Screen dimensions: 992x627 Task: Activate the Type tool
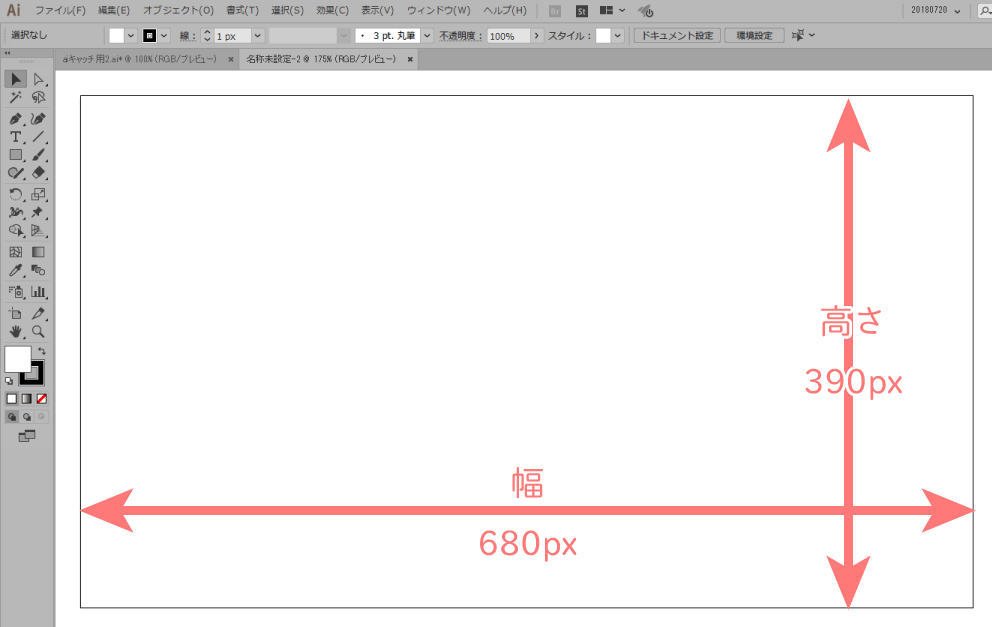tap(16, 137)
